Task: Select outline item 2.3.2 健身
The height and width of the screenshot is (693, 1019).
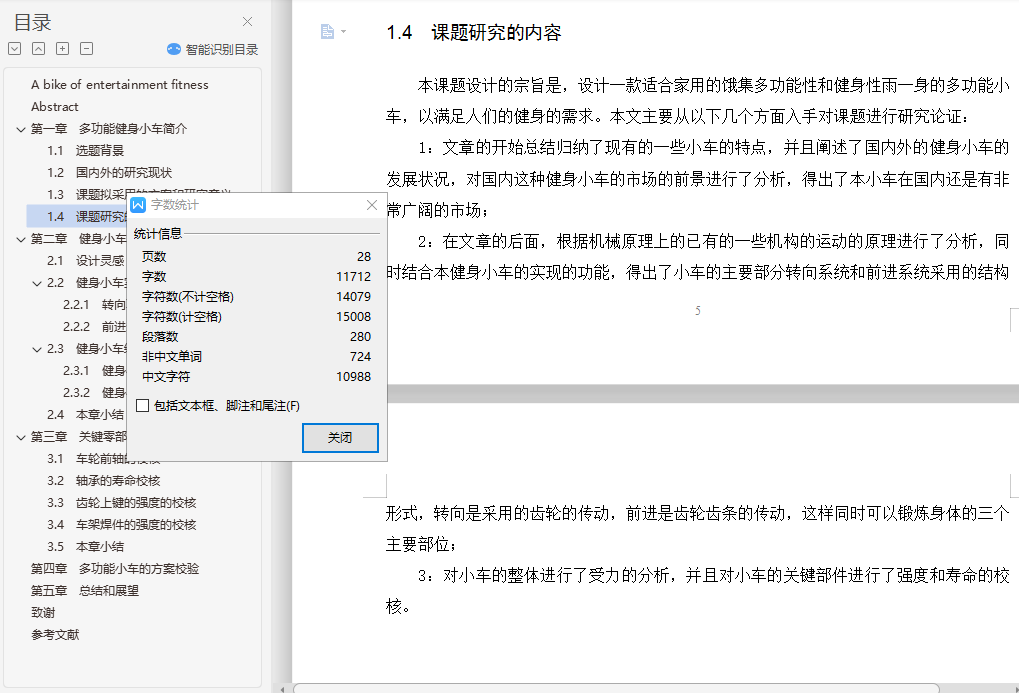Action: pyautogui.click(x=94, y=393)
